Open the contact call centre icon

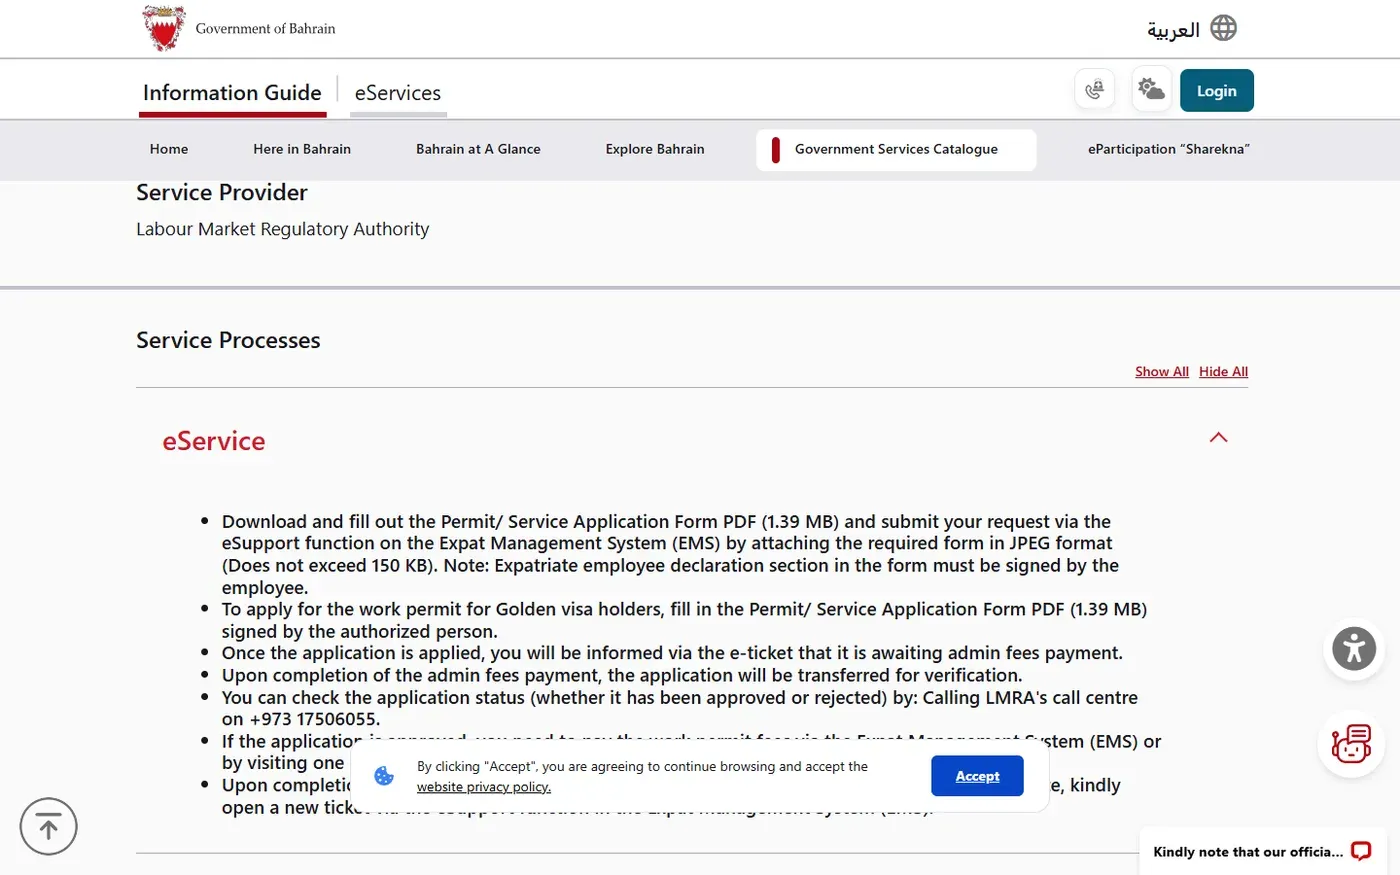click(1094, 90)
